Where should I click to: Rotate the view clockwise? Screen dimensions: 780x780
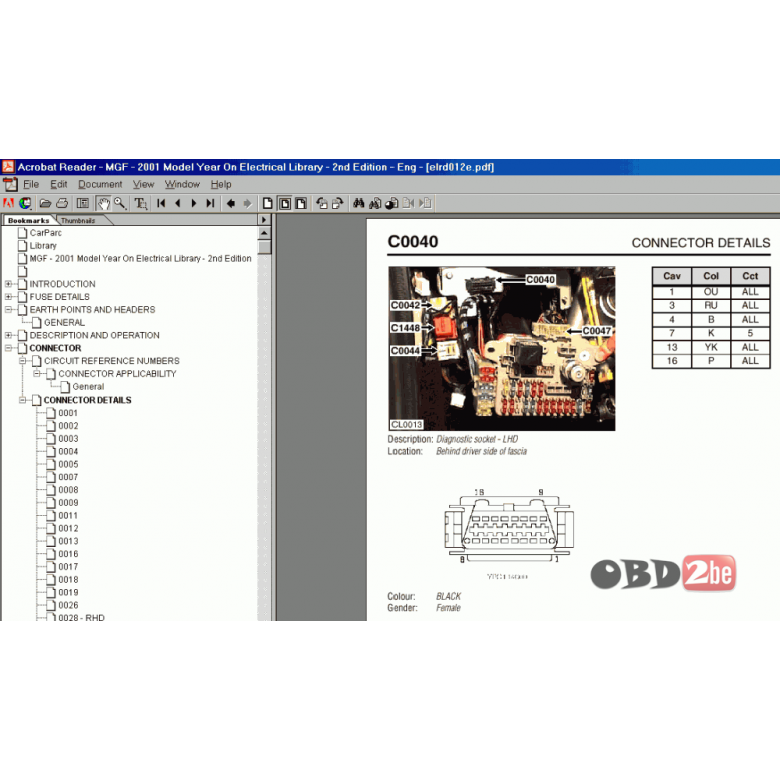pyautogui.click(x=338, y=203)
